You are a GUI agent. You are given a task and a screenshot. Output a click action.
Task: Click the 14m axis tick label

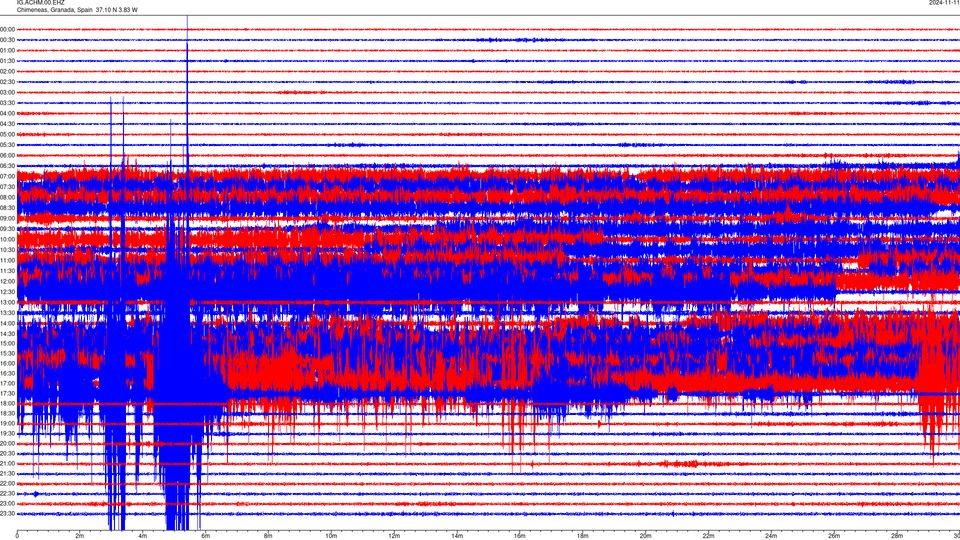pyautogui.click(x=457, y=536)
